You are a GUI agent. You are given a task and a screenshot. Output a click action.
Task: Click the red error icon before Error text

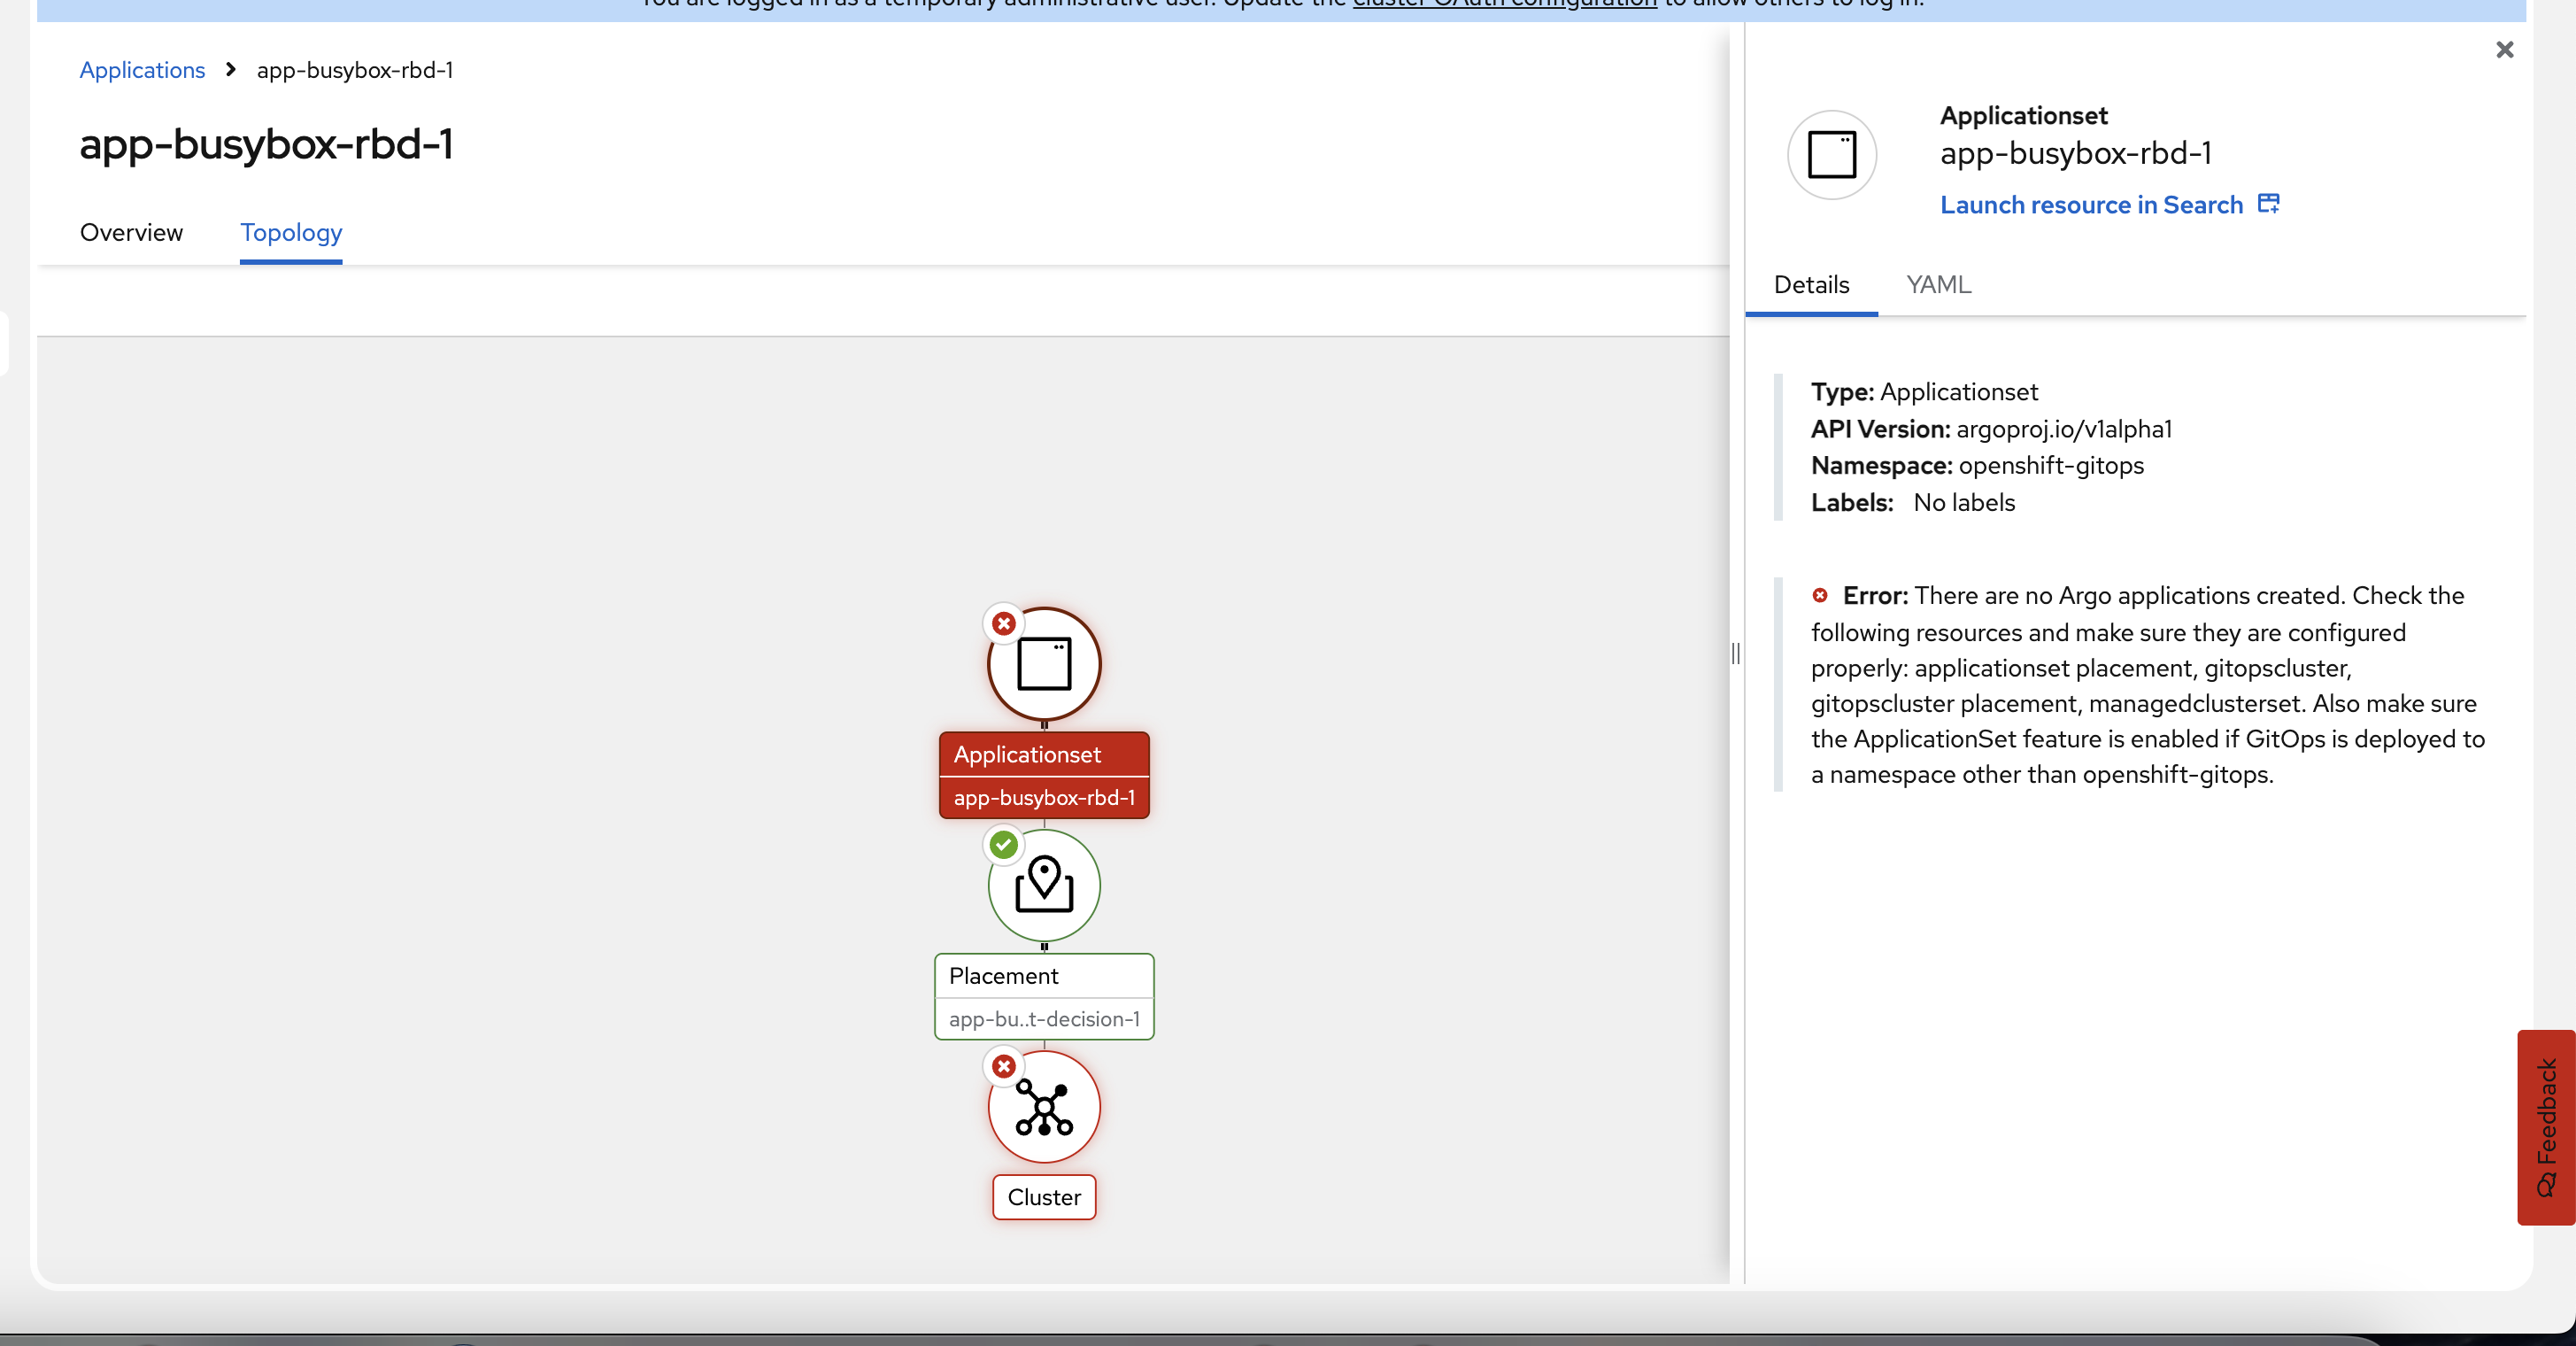tap(1819, 596)
